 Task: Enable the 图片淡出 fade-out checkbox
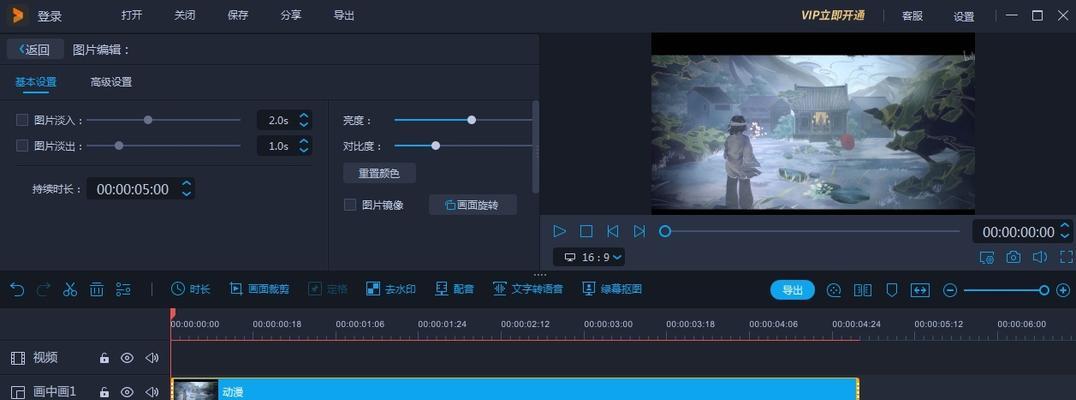click(22, 145)
